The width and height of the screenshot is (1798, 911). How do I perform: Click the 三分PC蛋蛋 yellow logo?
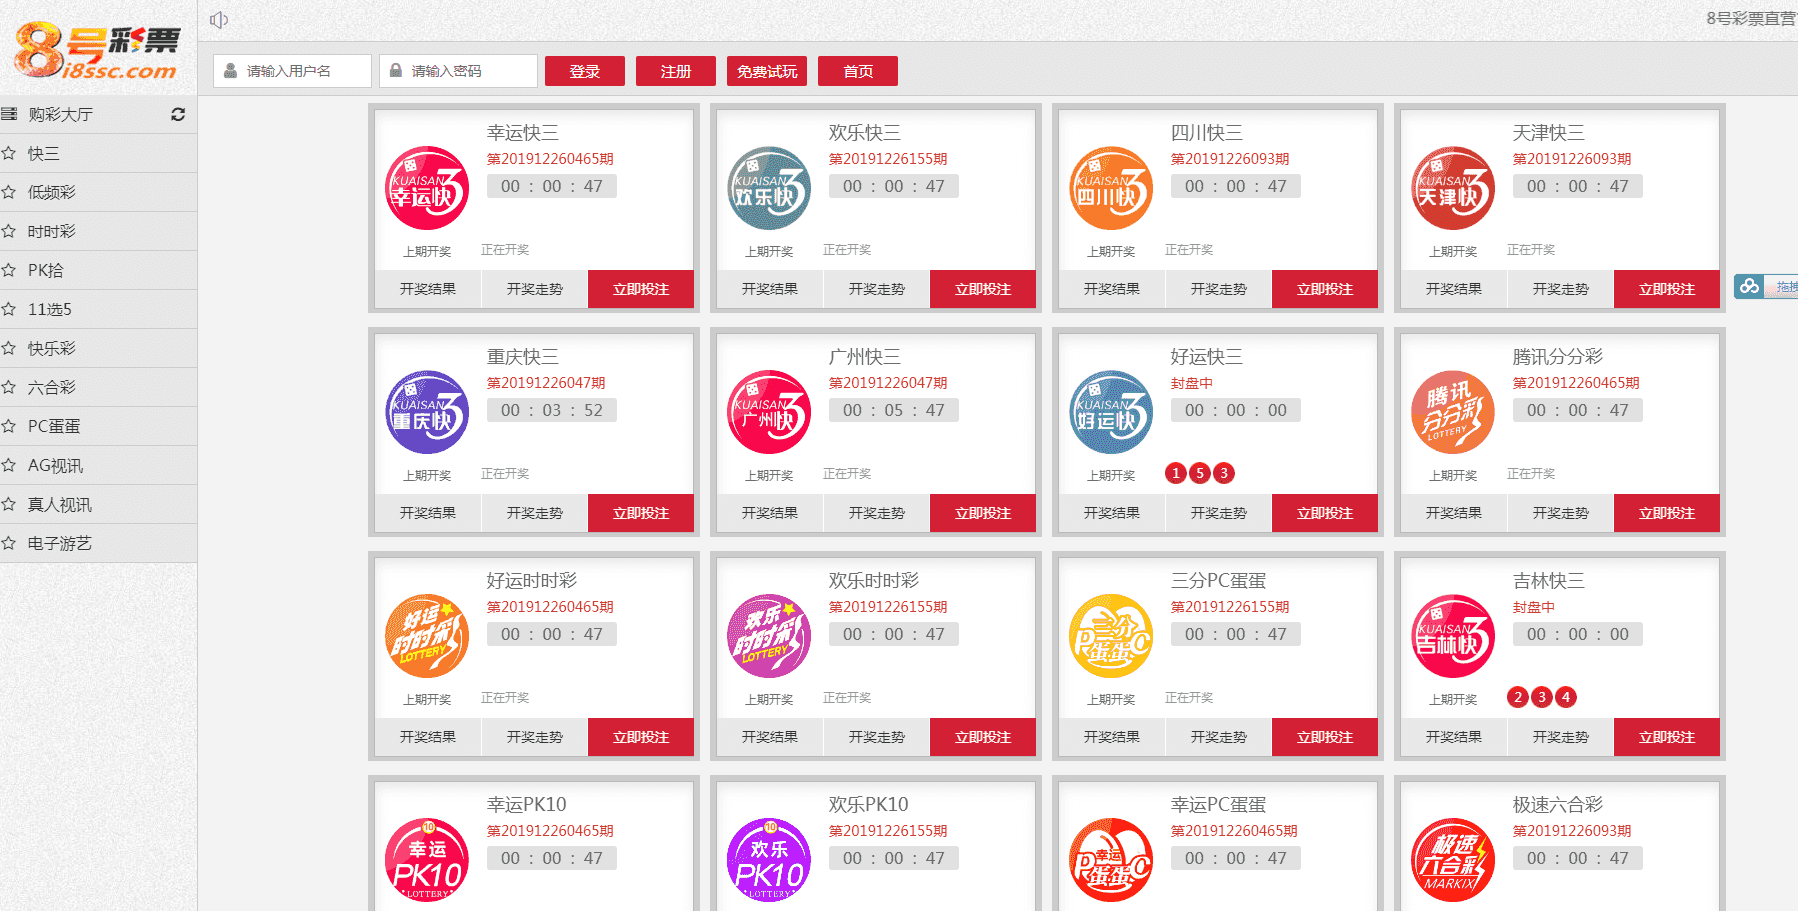coord(1111,637)
